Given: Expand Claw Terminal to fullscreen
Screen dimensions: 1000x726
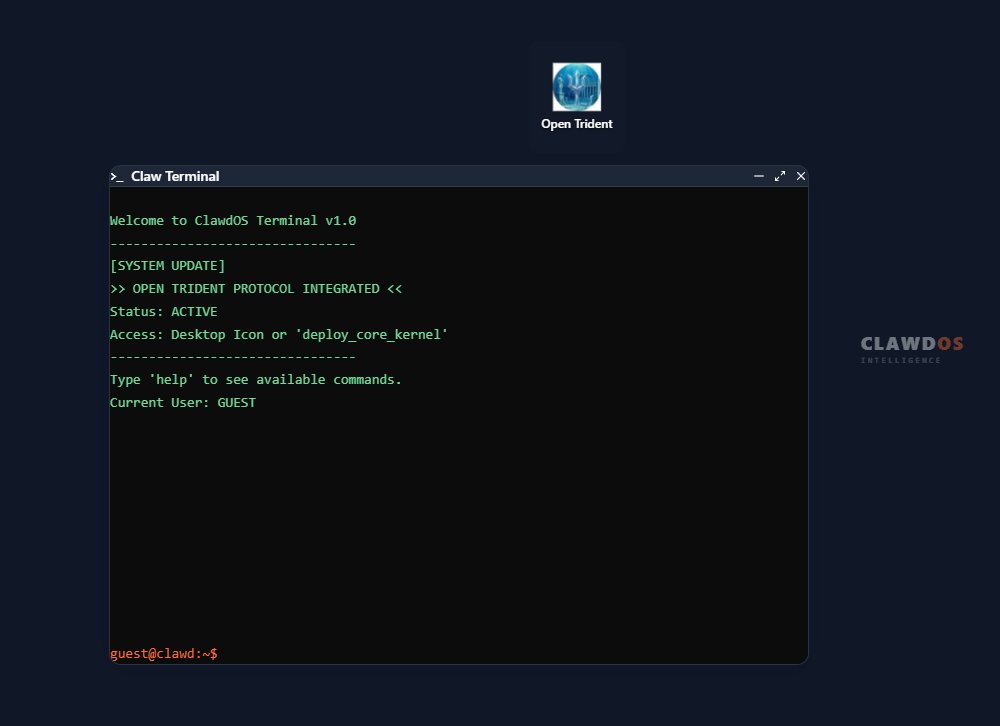Looking at the screenshot, I should coord(780,176).
